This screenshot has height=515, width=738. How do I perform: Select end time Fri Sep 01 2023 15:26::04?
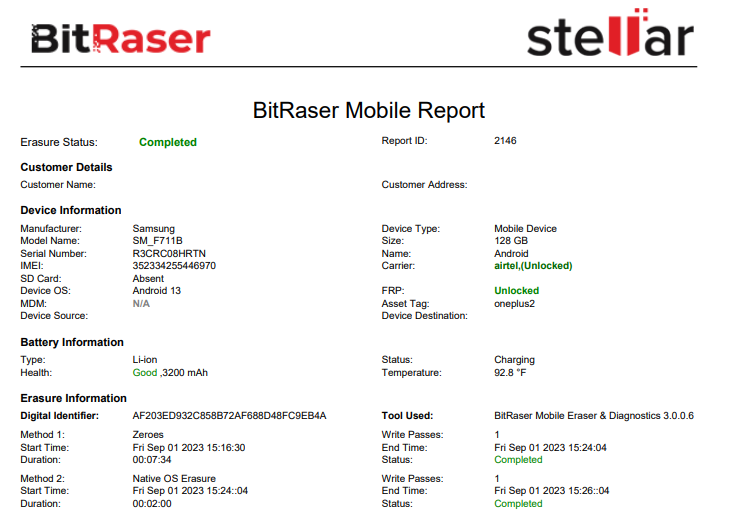tap(552, 491)
